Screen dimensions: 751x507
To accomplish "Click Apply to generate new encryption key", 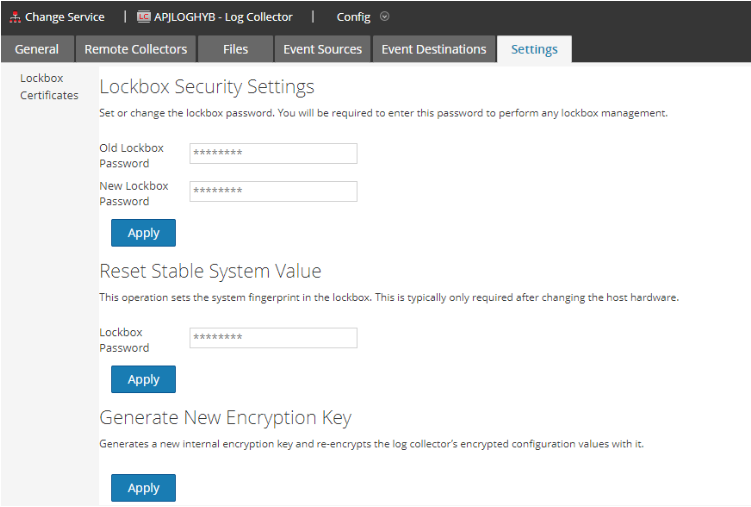I will (143, 488).
